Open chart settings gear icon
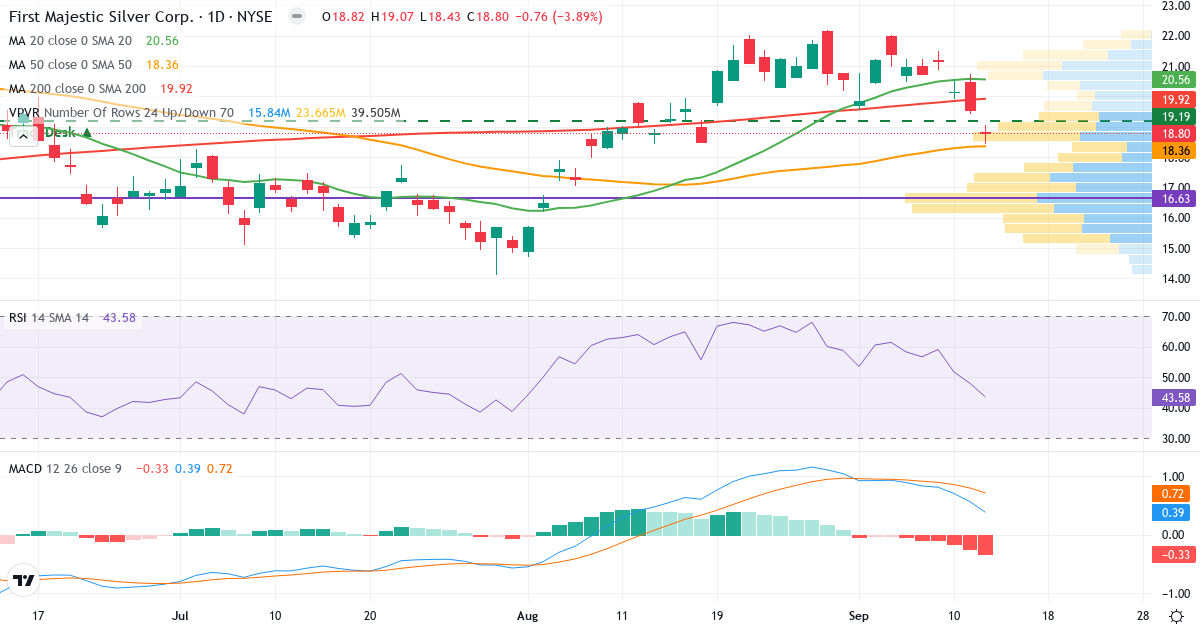The image size is (1200, 630). point(1177,614)
